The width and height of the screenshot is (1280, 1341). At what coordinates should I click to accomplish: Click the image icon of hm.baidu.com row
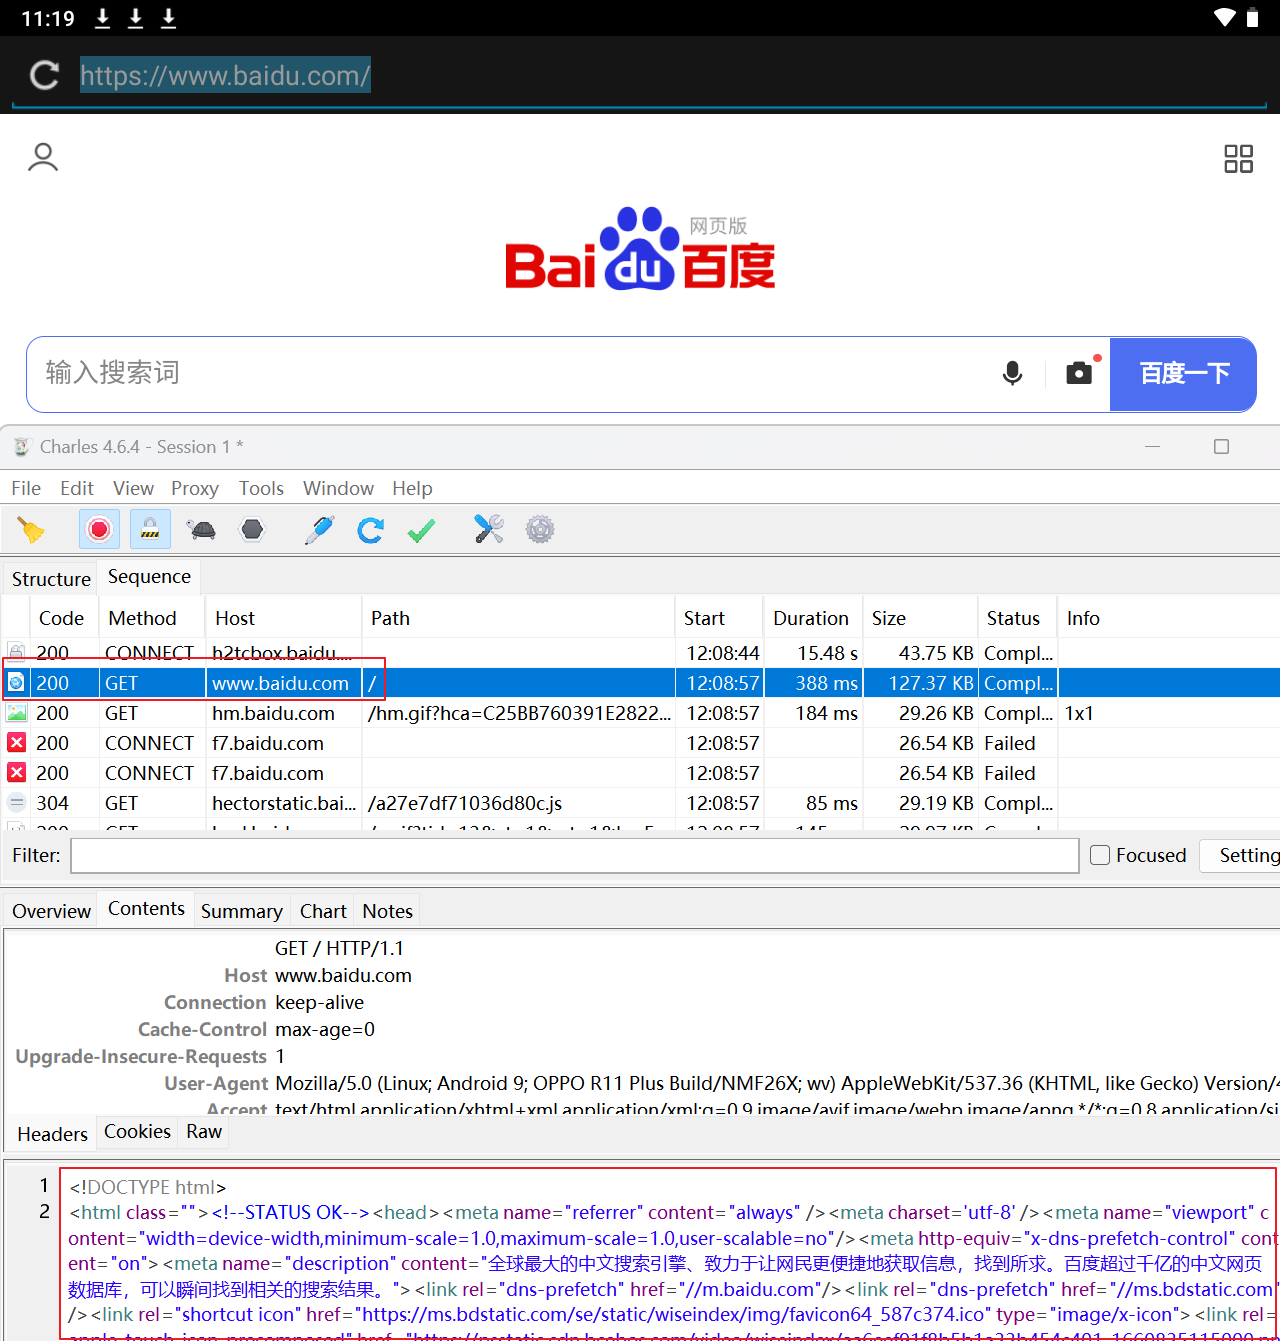pyautogui.click(x=17, y=713)
